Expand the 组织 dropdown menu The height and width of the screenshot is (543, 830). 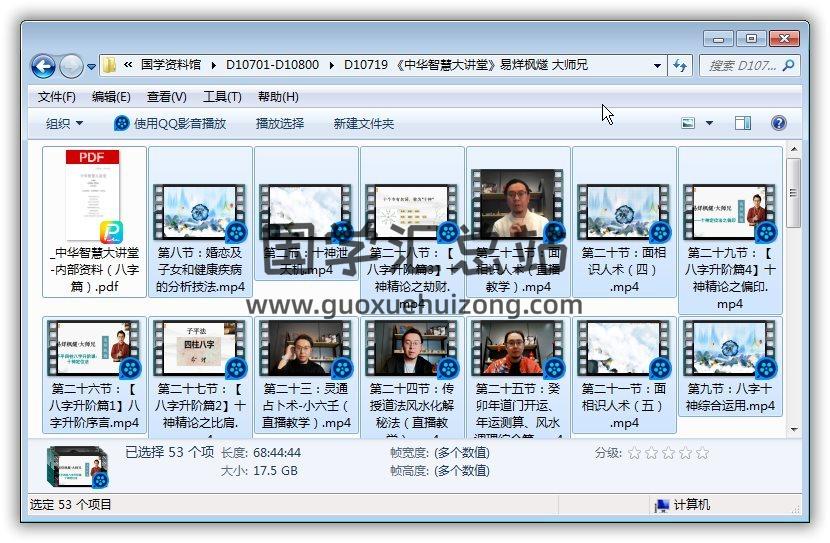[64, 123]
